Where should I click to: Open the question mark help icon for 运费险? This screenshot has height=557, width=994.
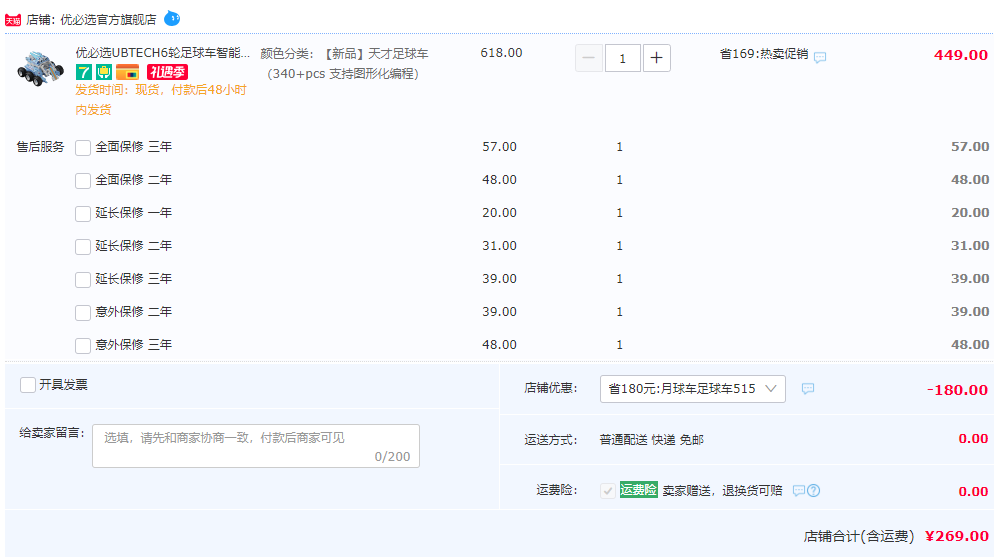click(x=813, y=490)
